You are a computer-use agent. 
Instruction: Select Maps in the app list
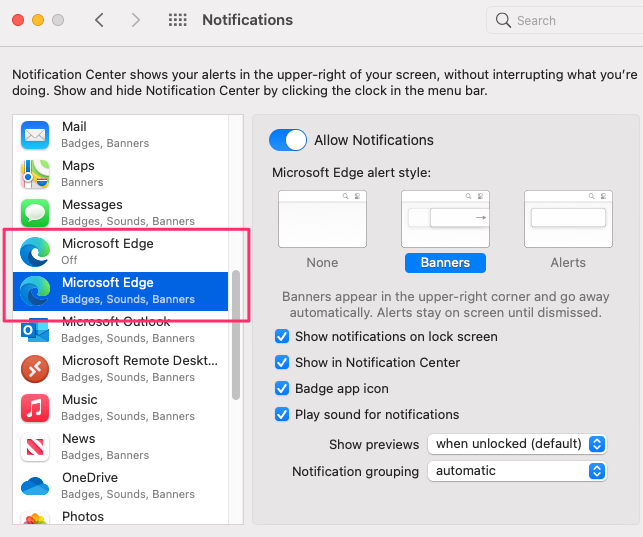pos(120,174)
